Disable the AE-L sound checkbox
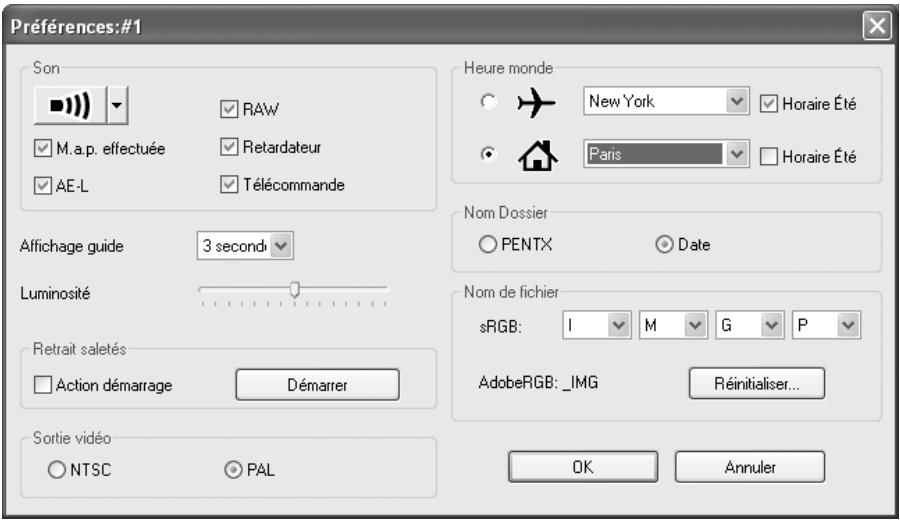This screenshot has height=520, width=900. pos(42,186)
